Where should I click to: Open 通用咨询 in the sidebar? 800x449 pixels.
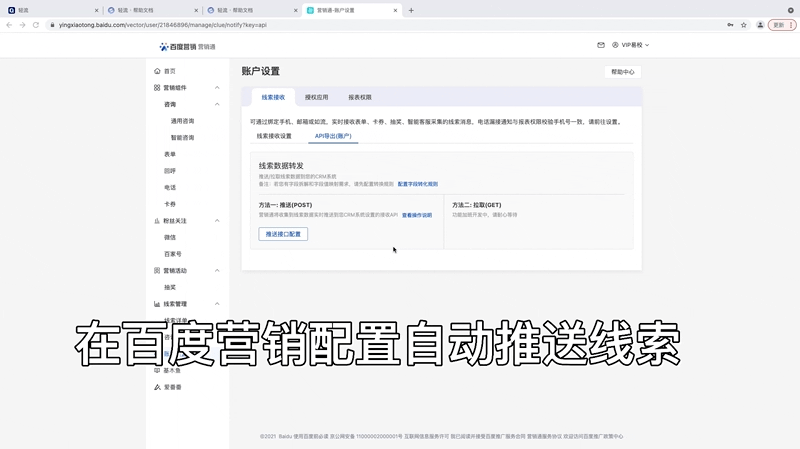(182, 121)
